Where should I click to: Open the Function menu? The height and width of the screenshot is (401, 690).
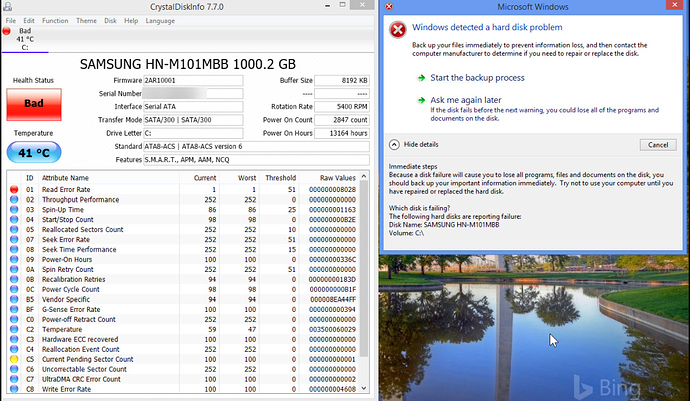tap(55, 21)
